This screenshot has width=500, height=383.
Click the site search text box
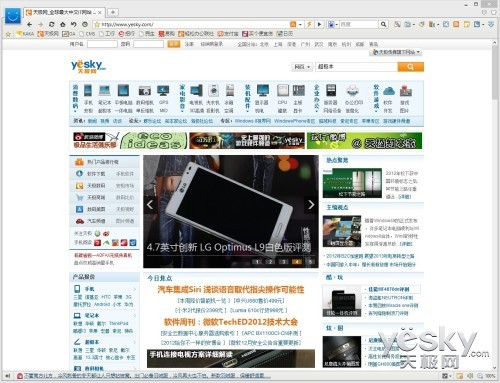click(356, 67)
